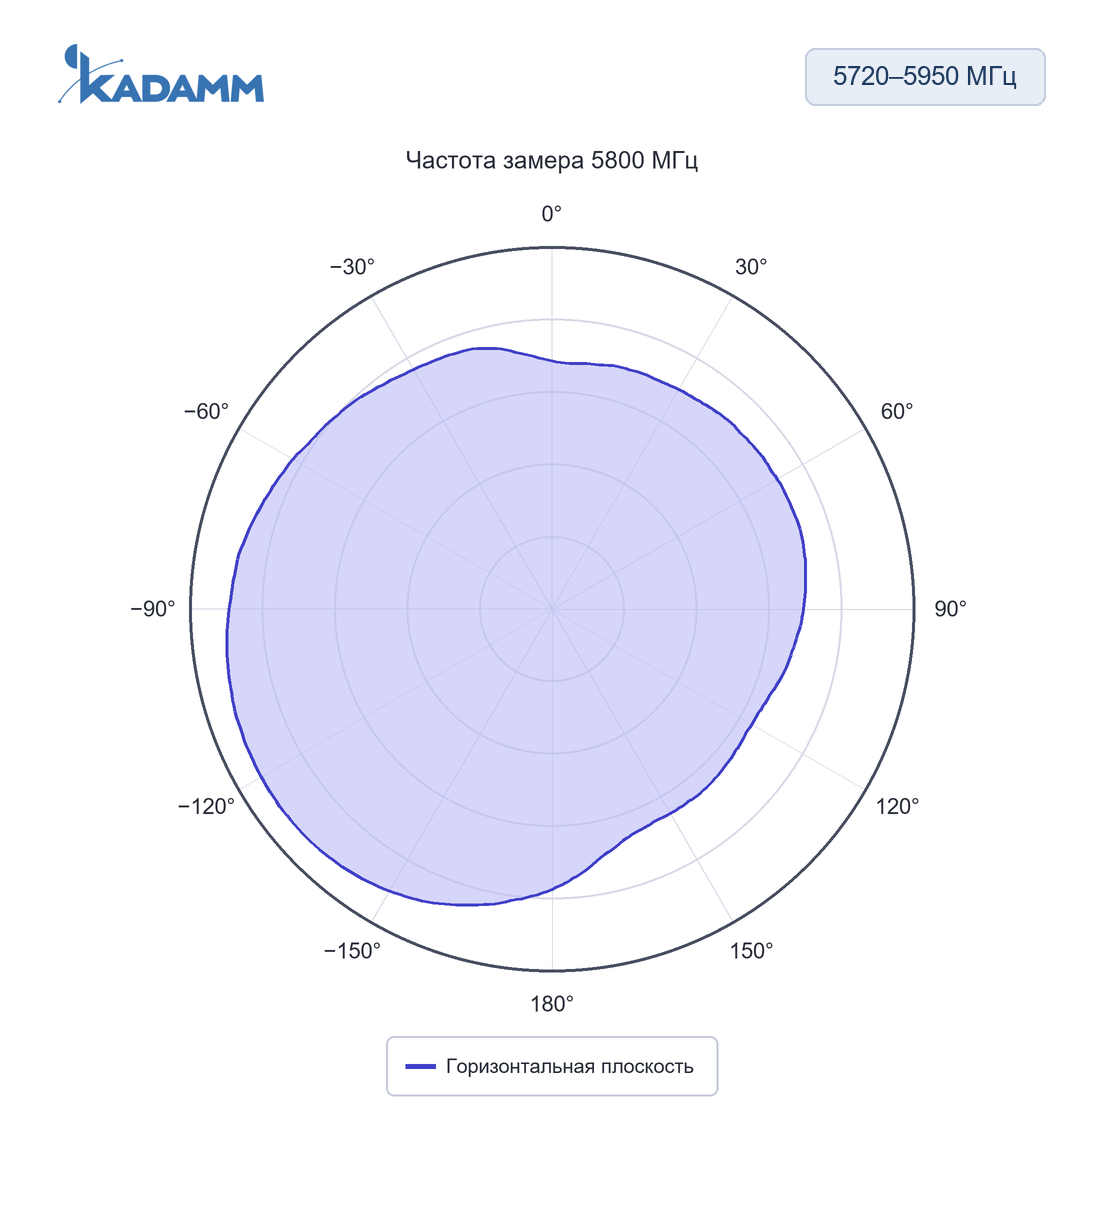Click the −60° angle label

(x=207, y=412)
